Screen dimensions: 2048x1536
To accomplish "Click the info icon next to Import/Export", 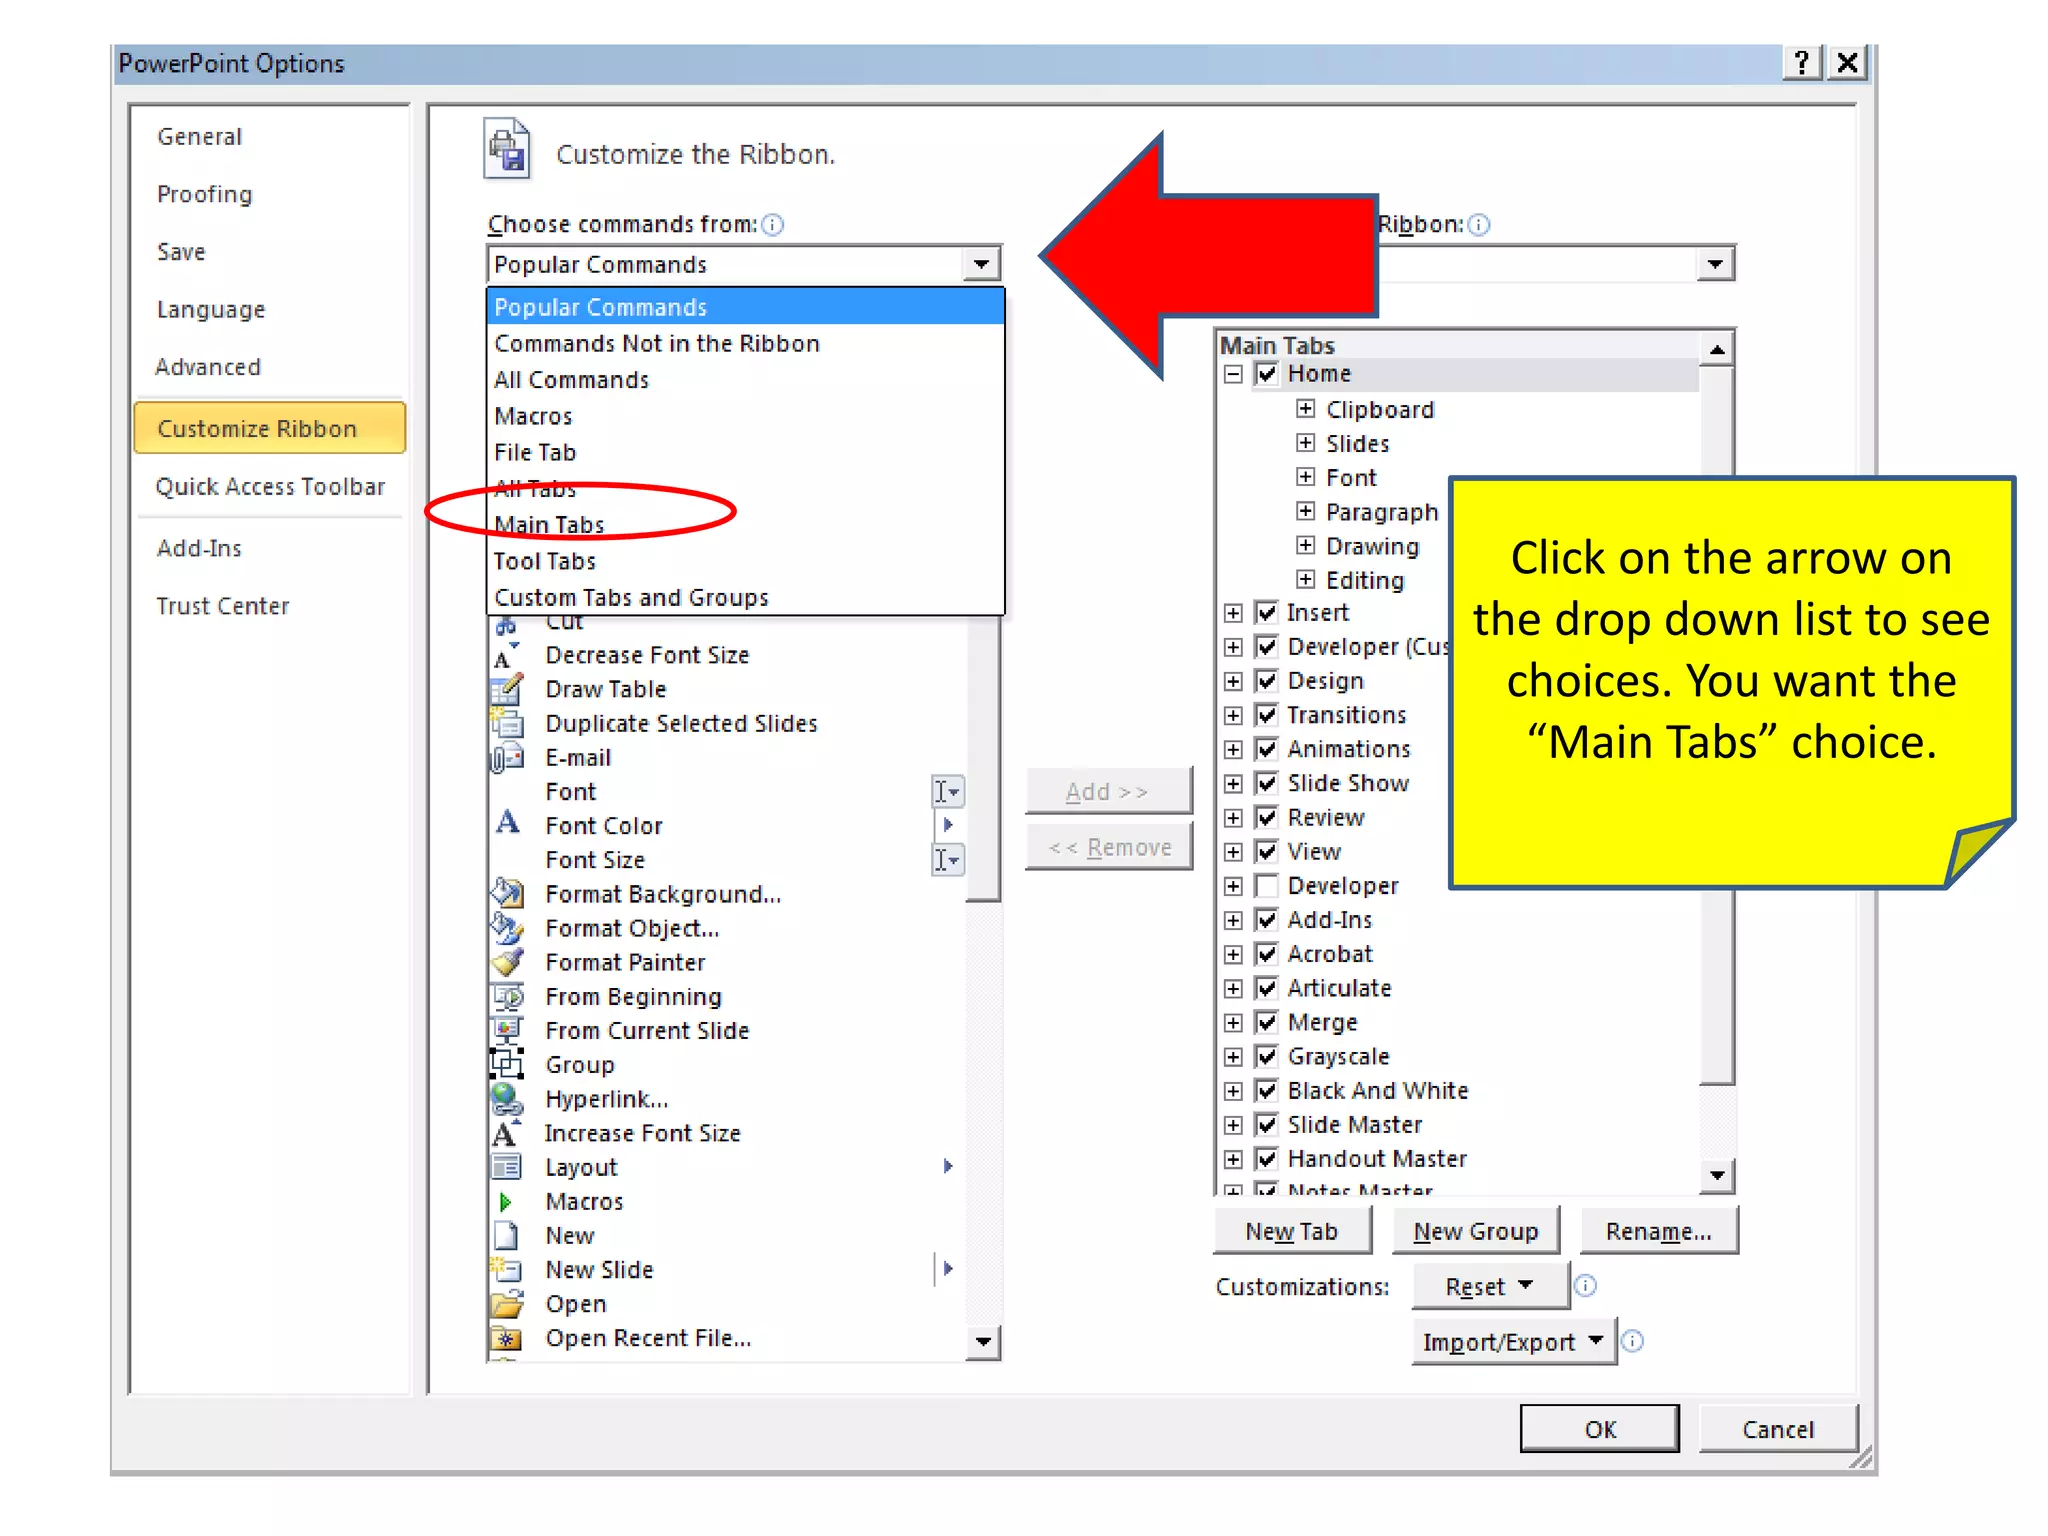I will pyautogui.click(x=1632, y=1341).
